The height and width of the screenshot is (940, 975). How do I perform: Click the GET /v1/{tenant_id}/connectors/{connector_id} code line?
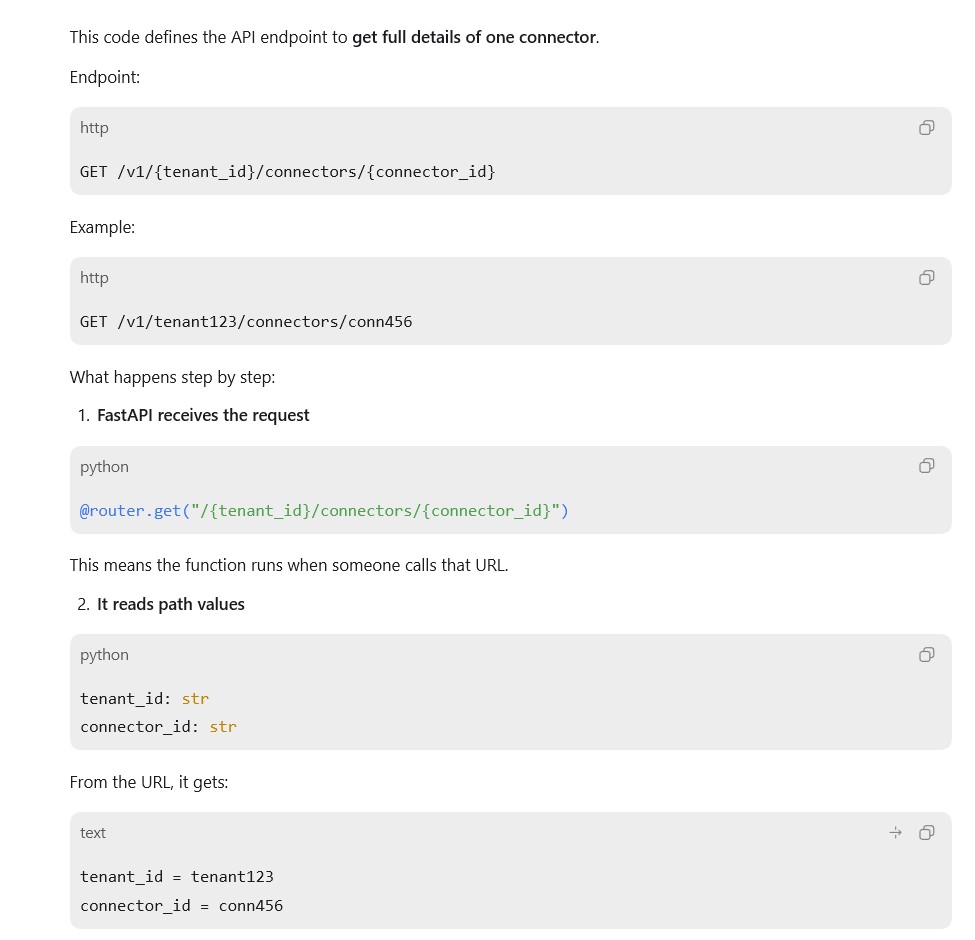pos(287,172)
